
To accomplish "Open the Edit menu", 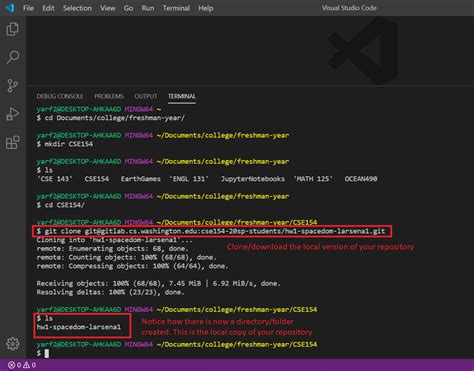I will point(48,8).
